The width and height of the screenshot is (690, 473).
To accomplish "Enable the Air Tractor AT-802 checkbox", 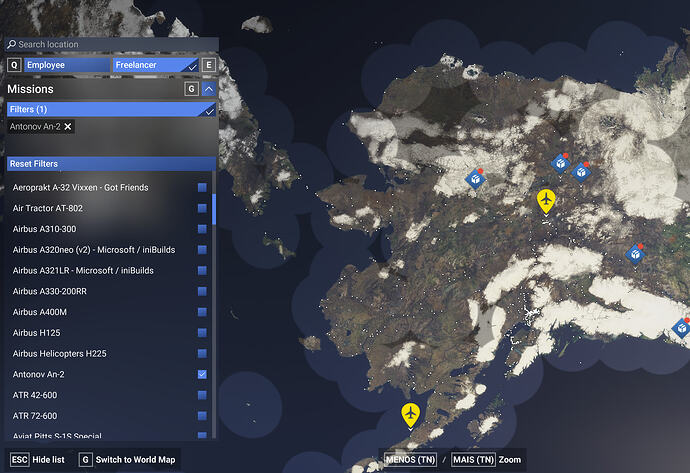I will pyautogui.click(x=202, y=208).
